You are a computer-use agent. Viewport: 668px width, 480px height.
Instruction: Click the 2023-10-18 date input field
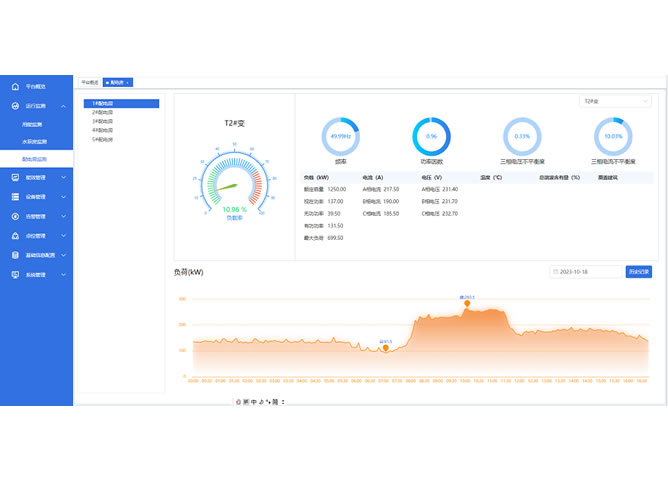point(587,272)
